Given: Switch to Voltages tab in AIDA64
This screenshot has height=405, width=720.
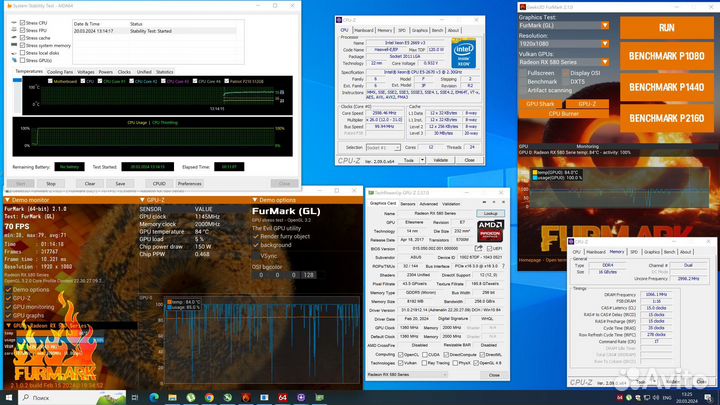Looking at the screenshot, I should click(x=85, y=72).
